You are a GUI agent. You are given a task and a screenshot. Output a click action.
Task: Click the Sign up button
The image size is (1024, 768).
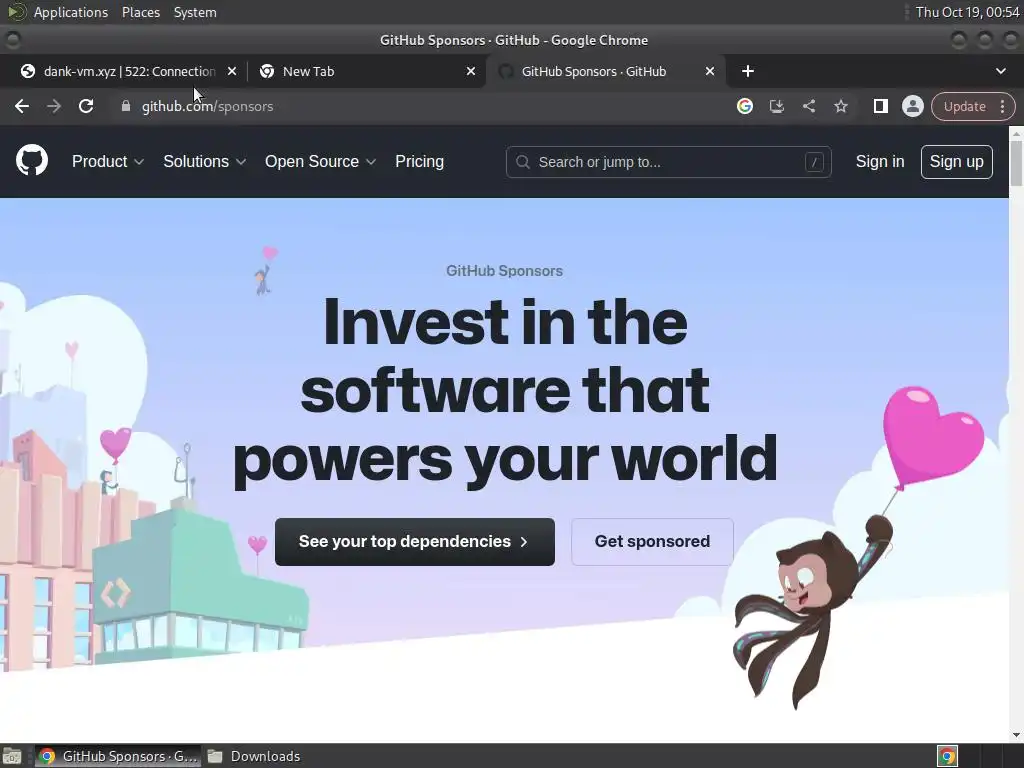pos(957,161)
